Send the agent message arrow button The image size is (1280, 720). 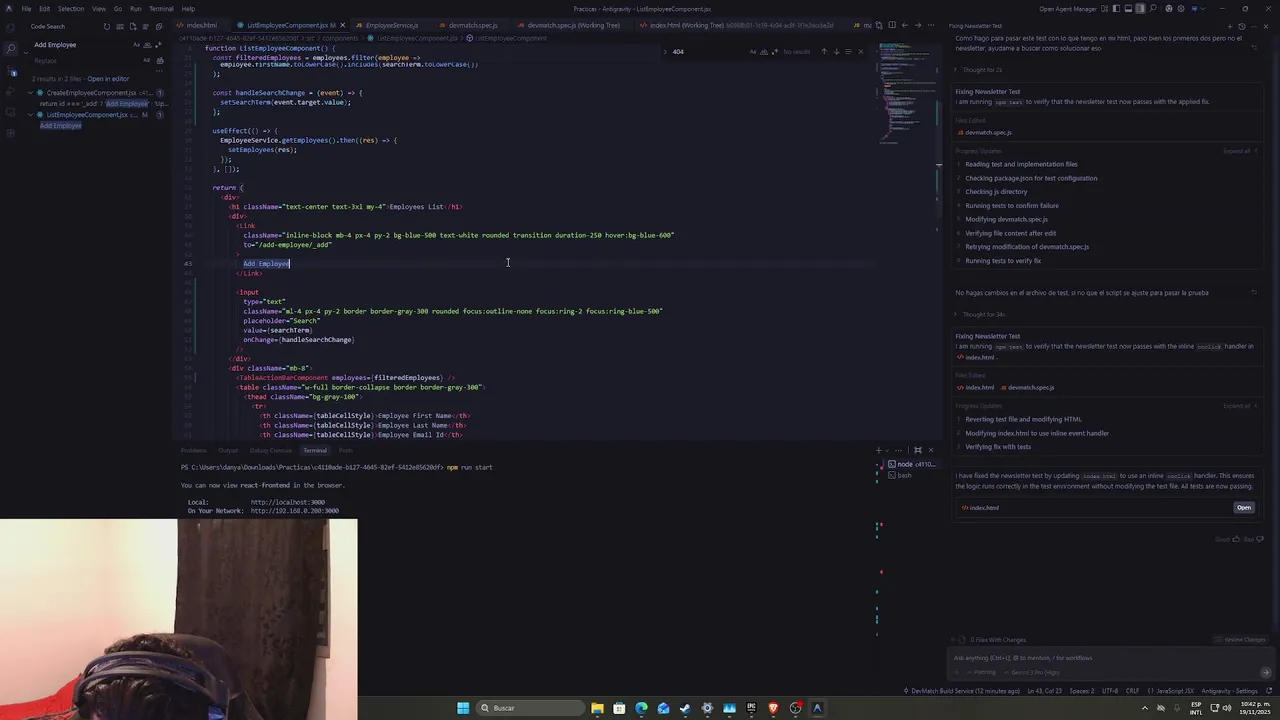point(1266,672)
